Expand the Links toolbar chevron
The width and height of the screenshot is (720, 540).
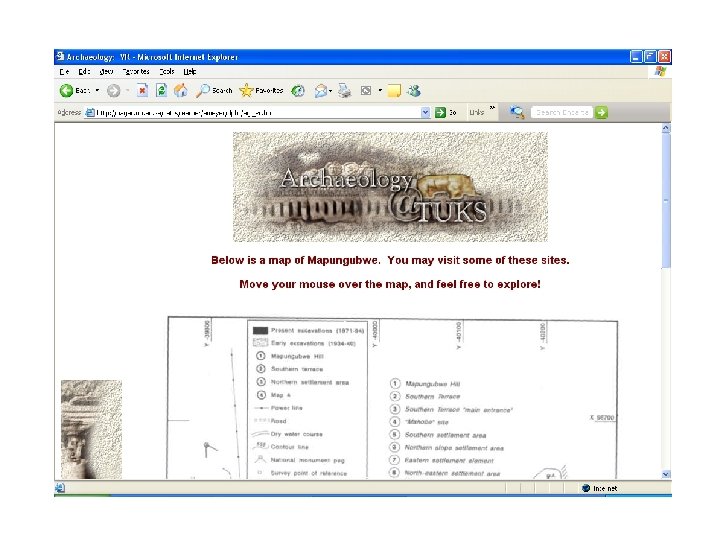pos(492,108)
